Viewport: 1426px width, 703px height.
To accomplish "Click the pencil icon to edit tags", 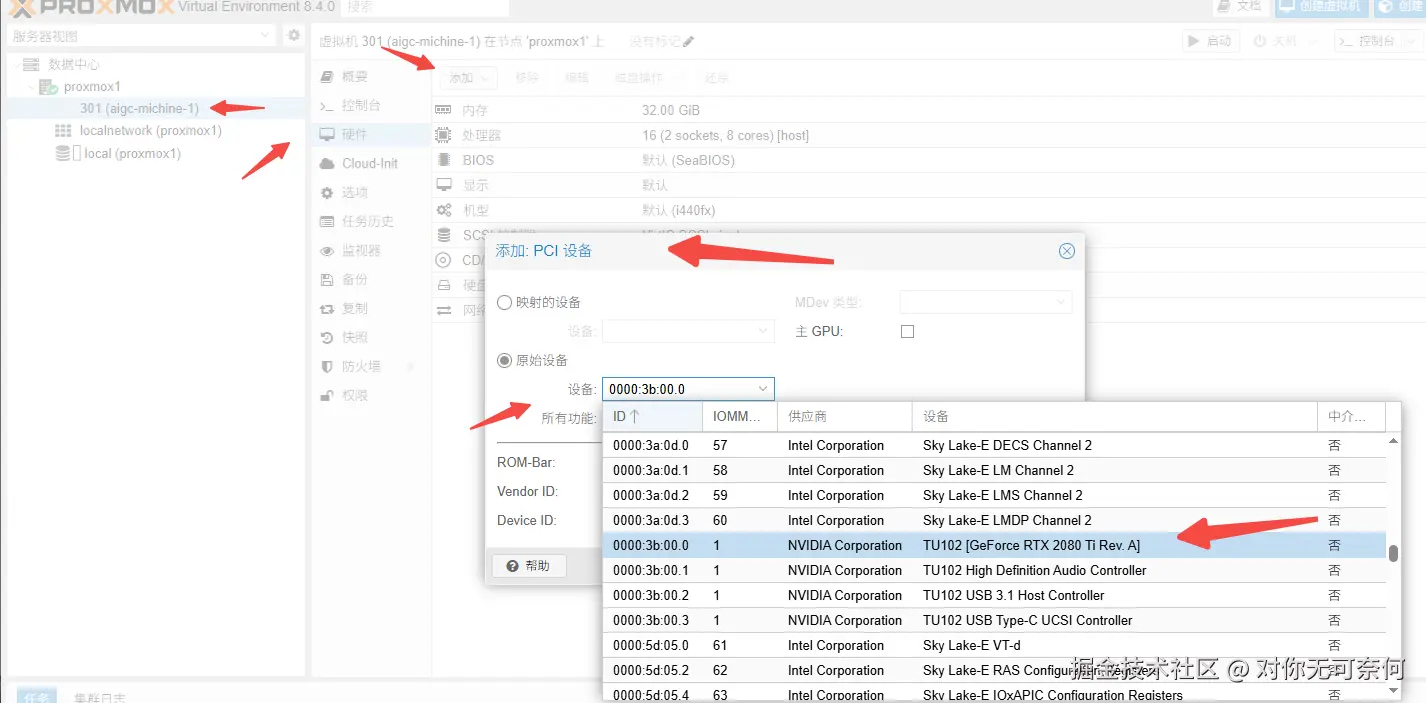I will pos(688,41).
